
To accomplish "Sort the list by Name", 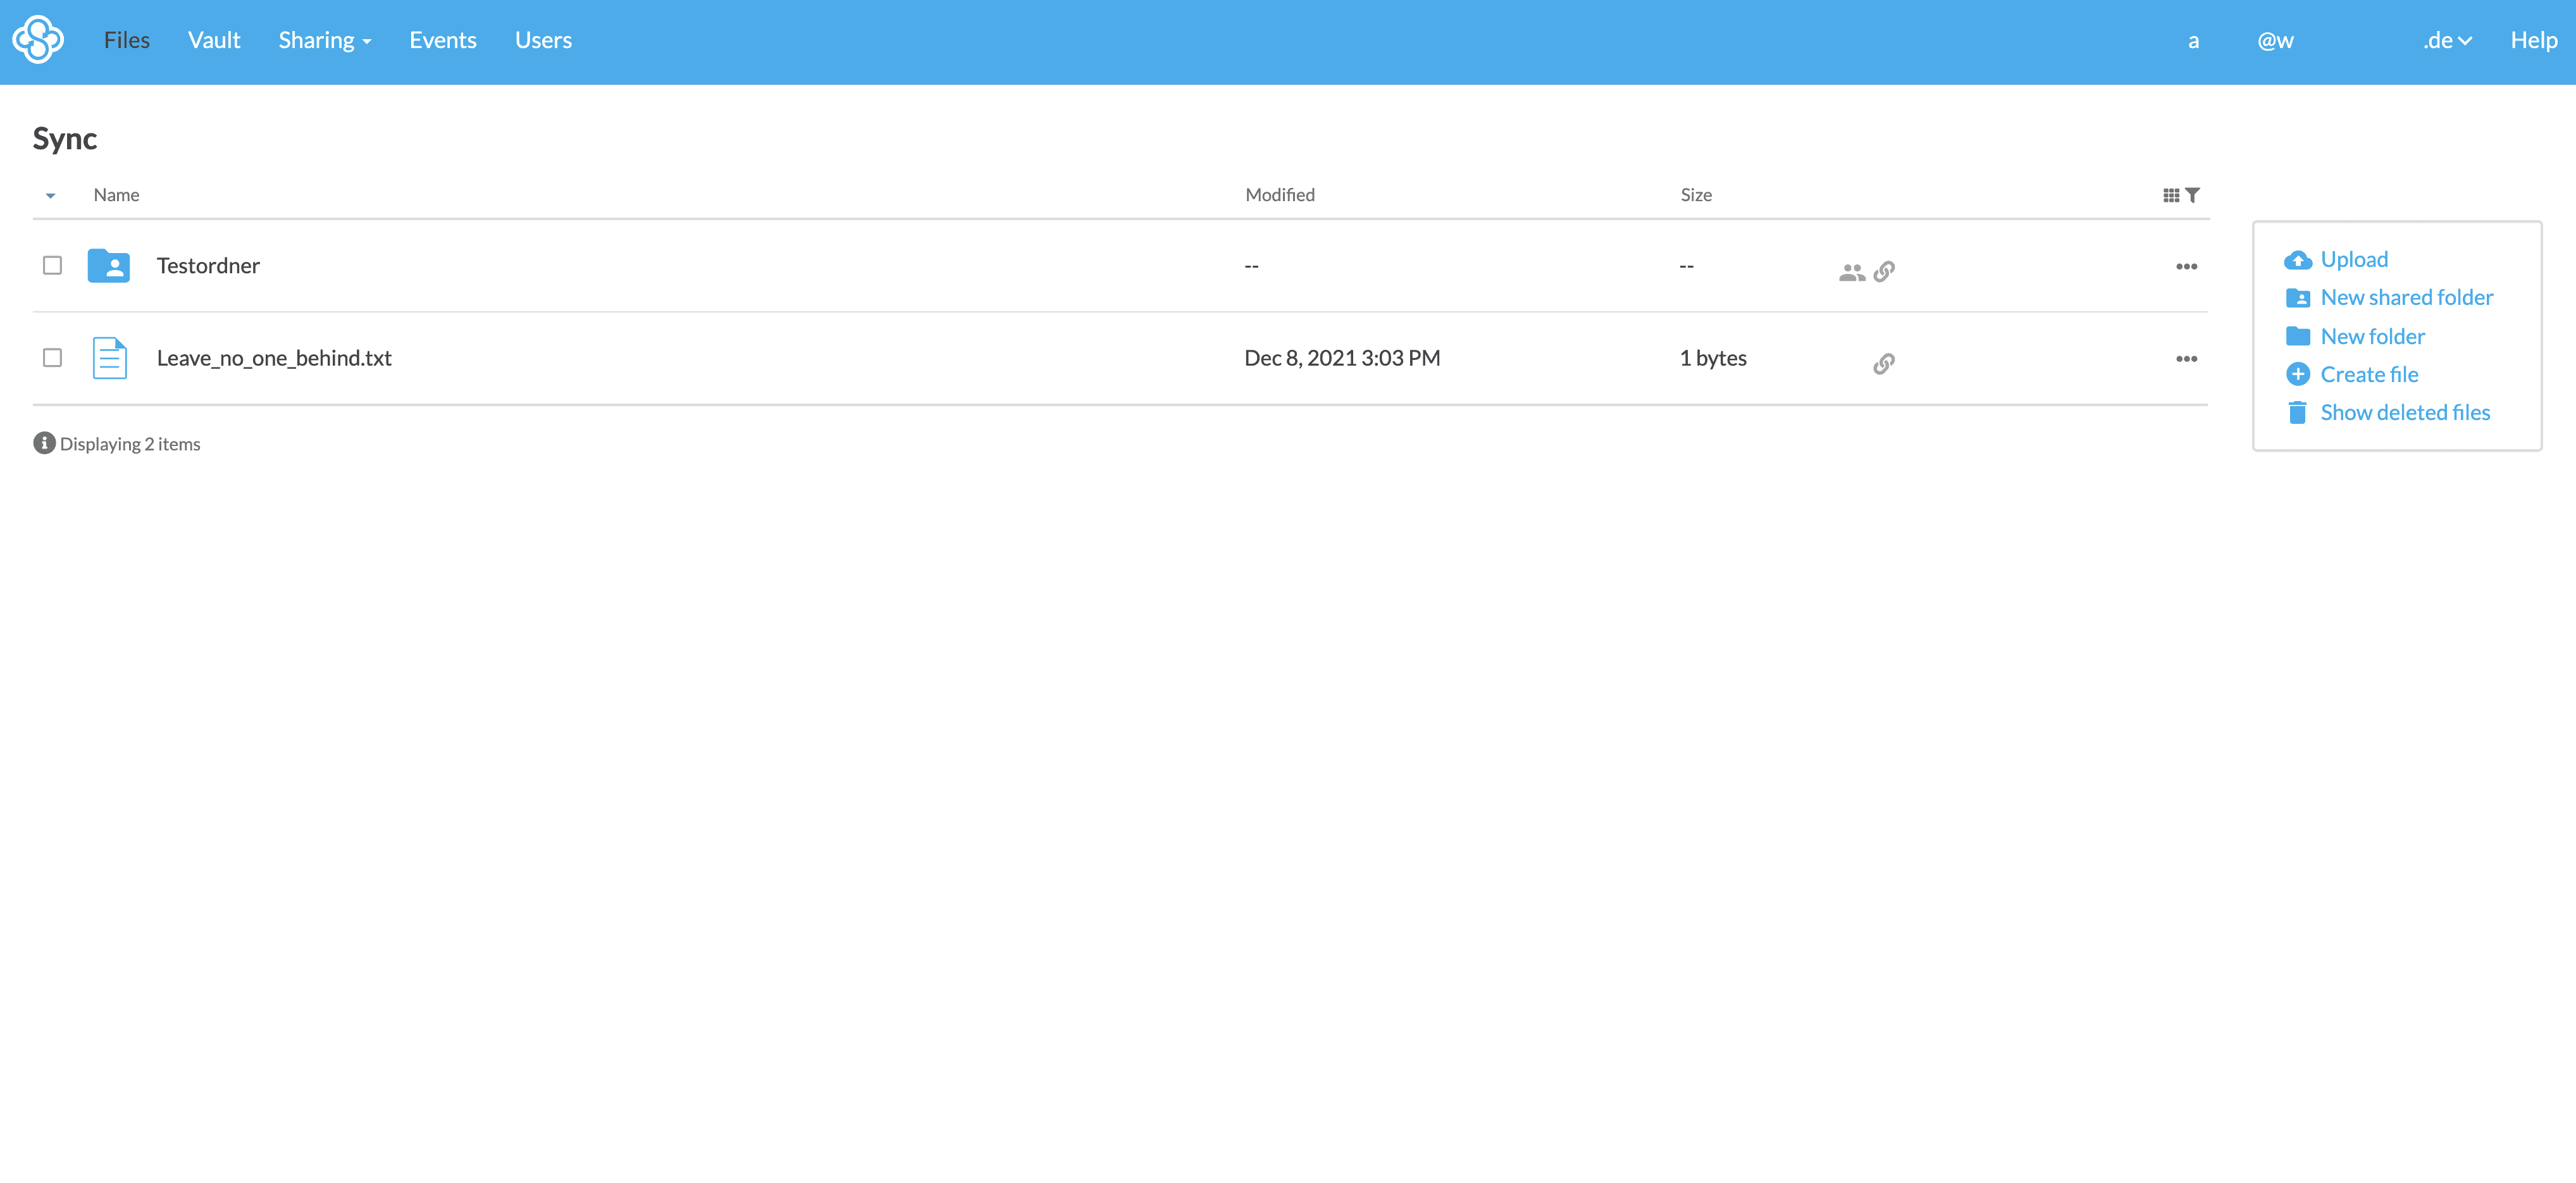I will pyautogui.click(x=116, y=195).
